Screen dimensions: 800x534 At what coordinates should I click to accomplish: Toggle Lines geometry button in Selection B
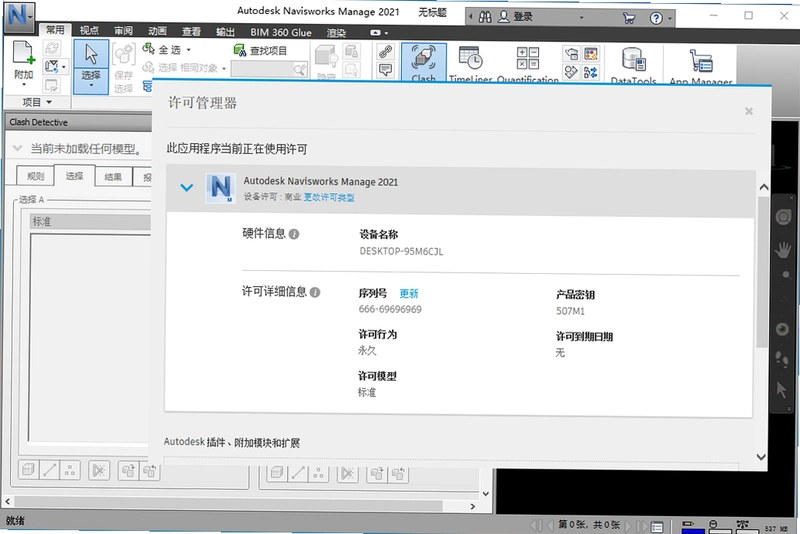(298, 473)
